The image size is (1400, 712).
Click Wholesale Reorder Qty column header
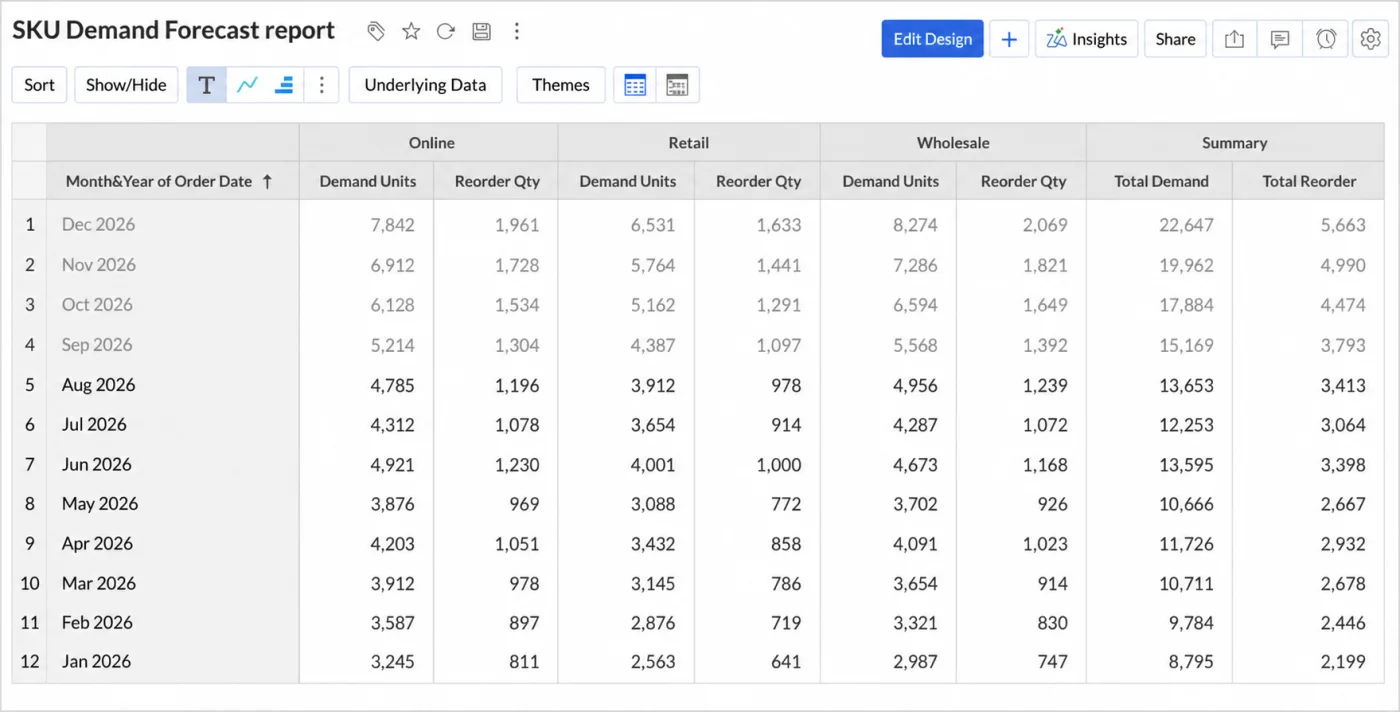(1023, 181)
